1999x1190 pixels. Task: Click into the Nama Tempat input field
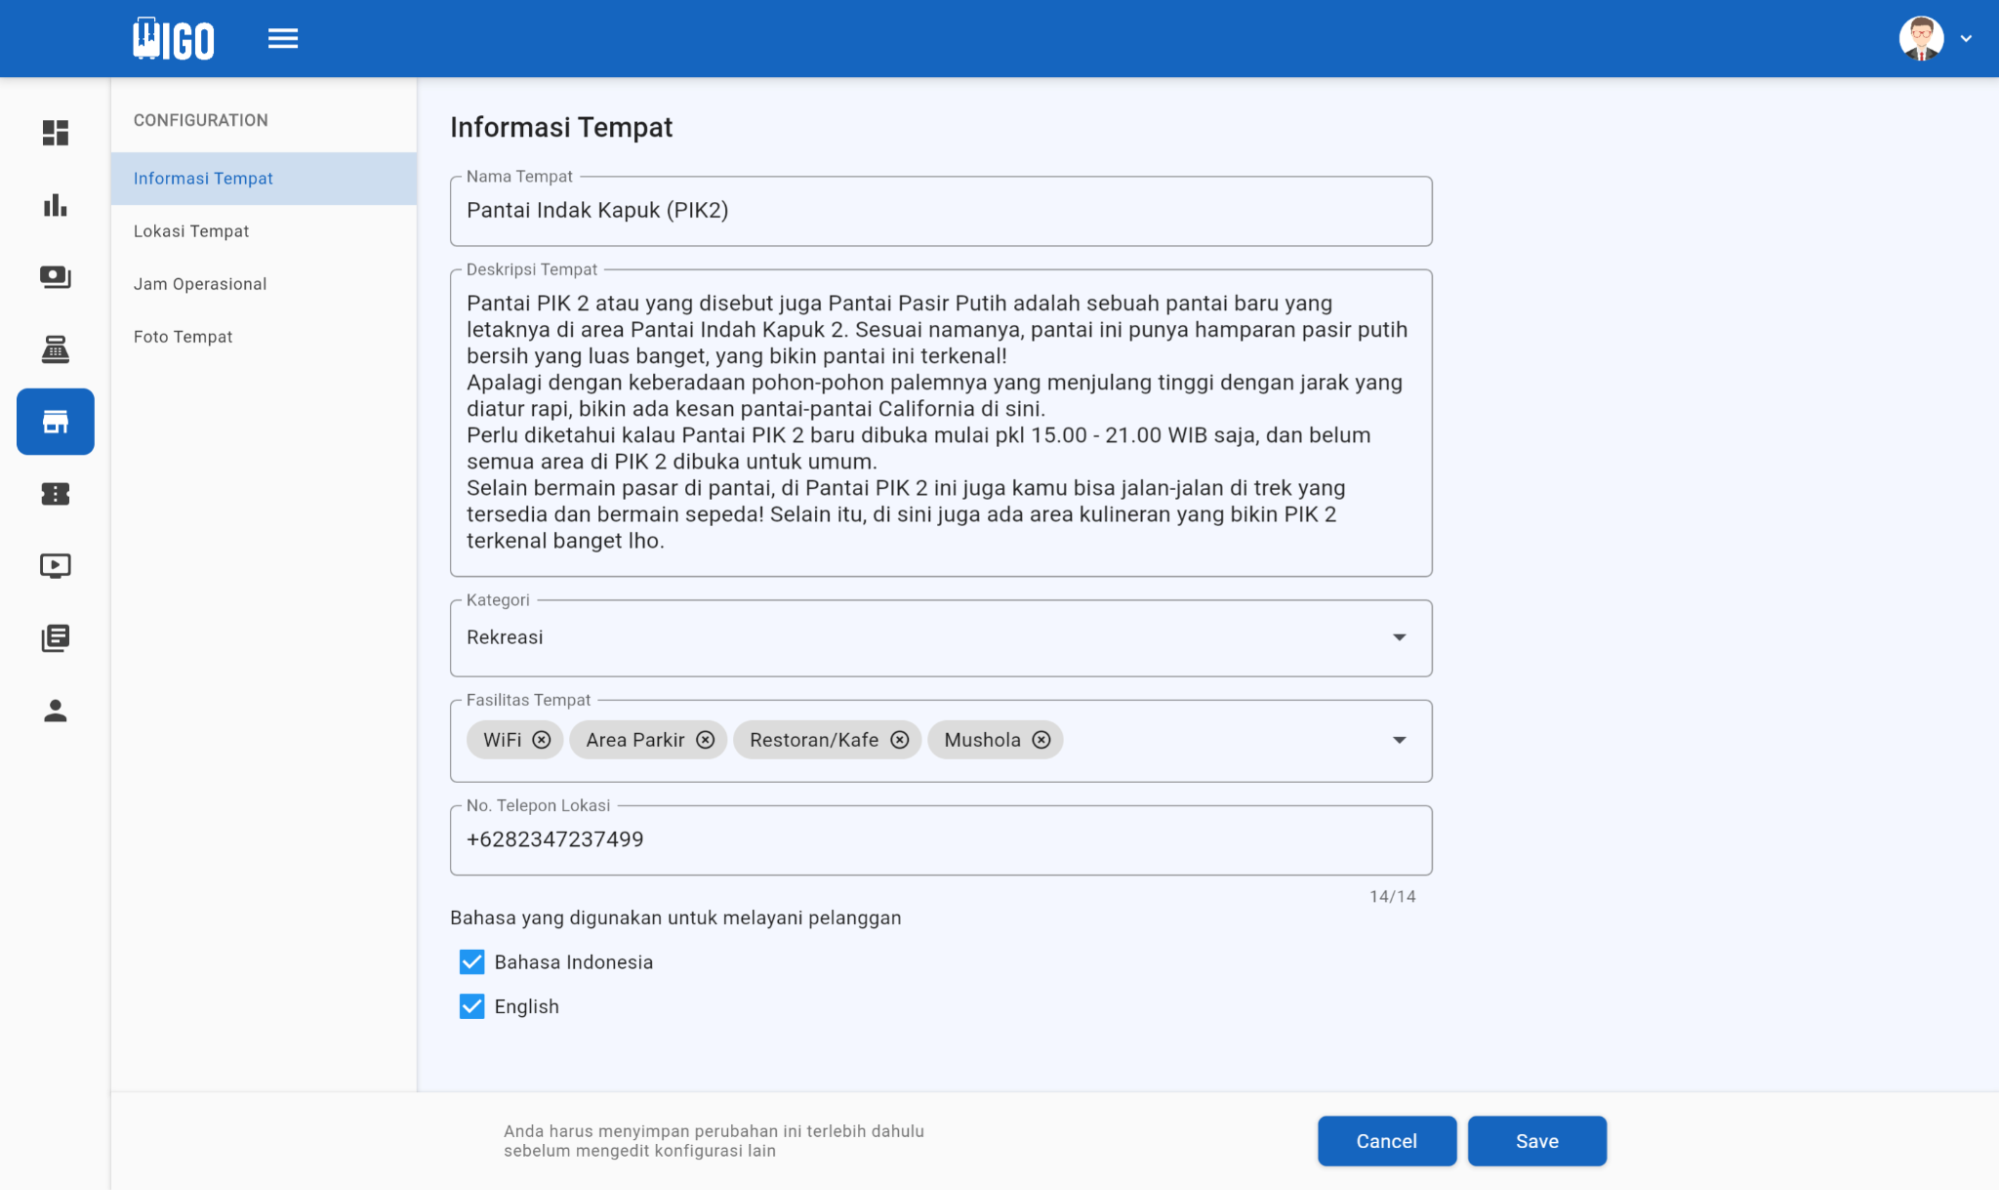[x=940, y=211]
